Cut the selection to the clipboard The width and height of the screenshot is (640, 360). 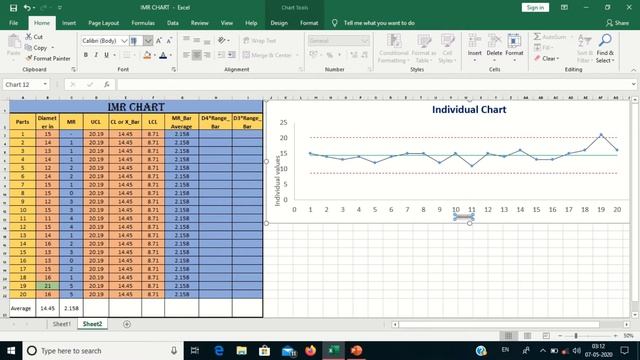34,37
